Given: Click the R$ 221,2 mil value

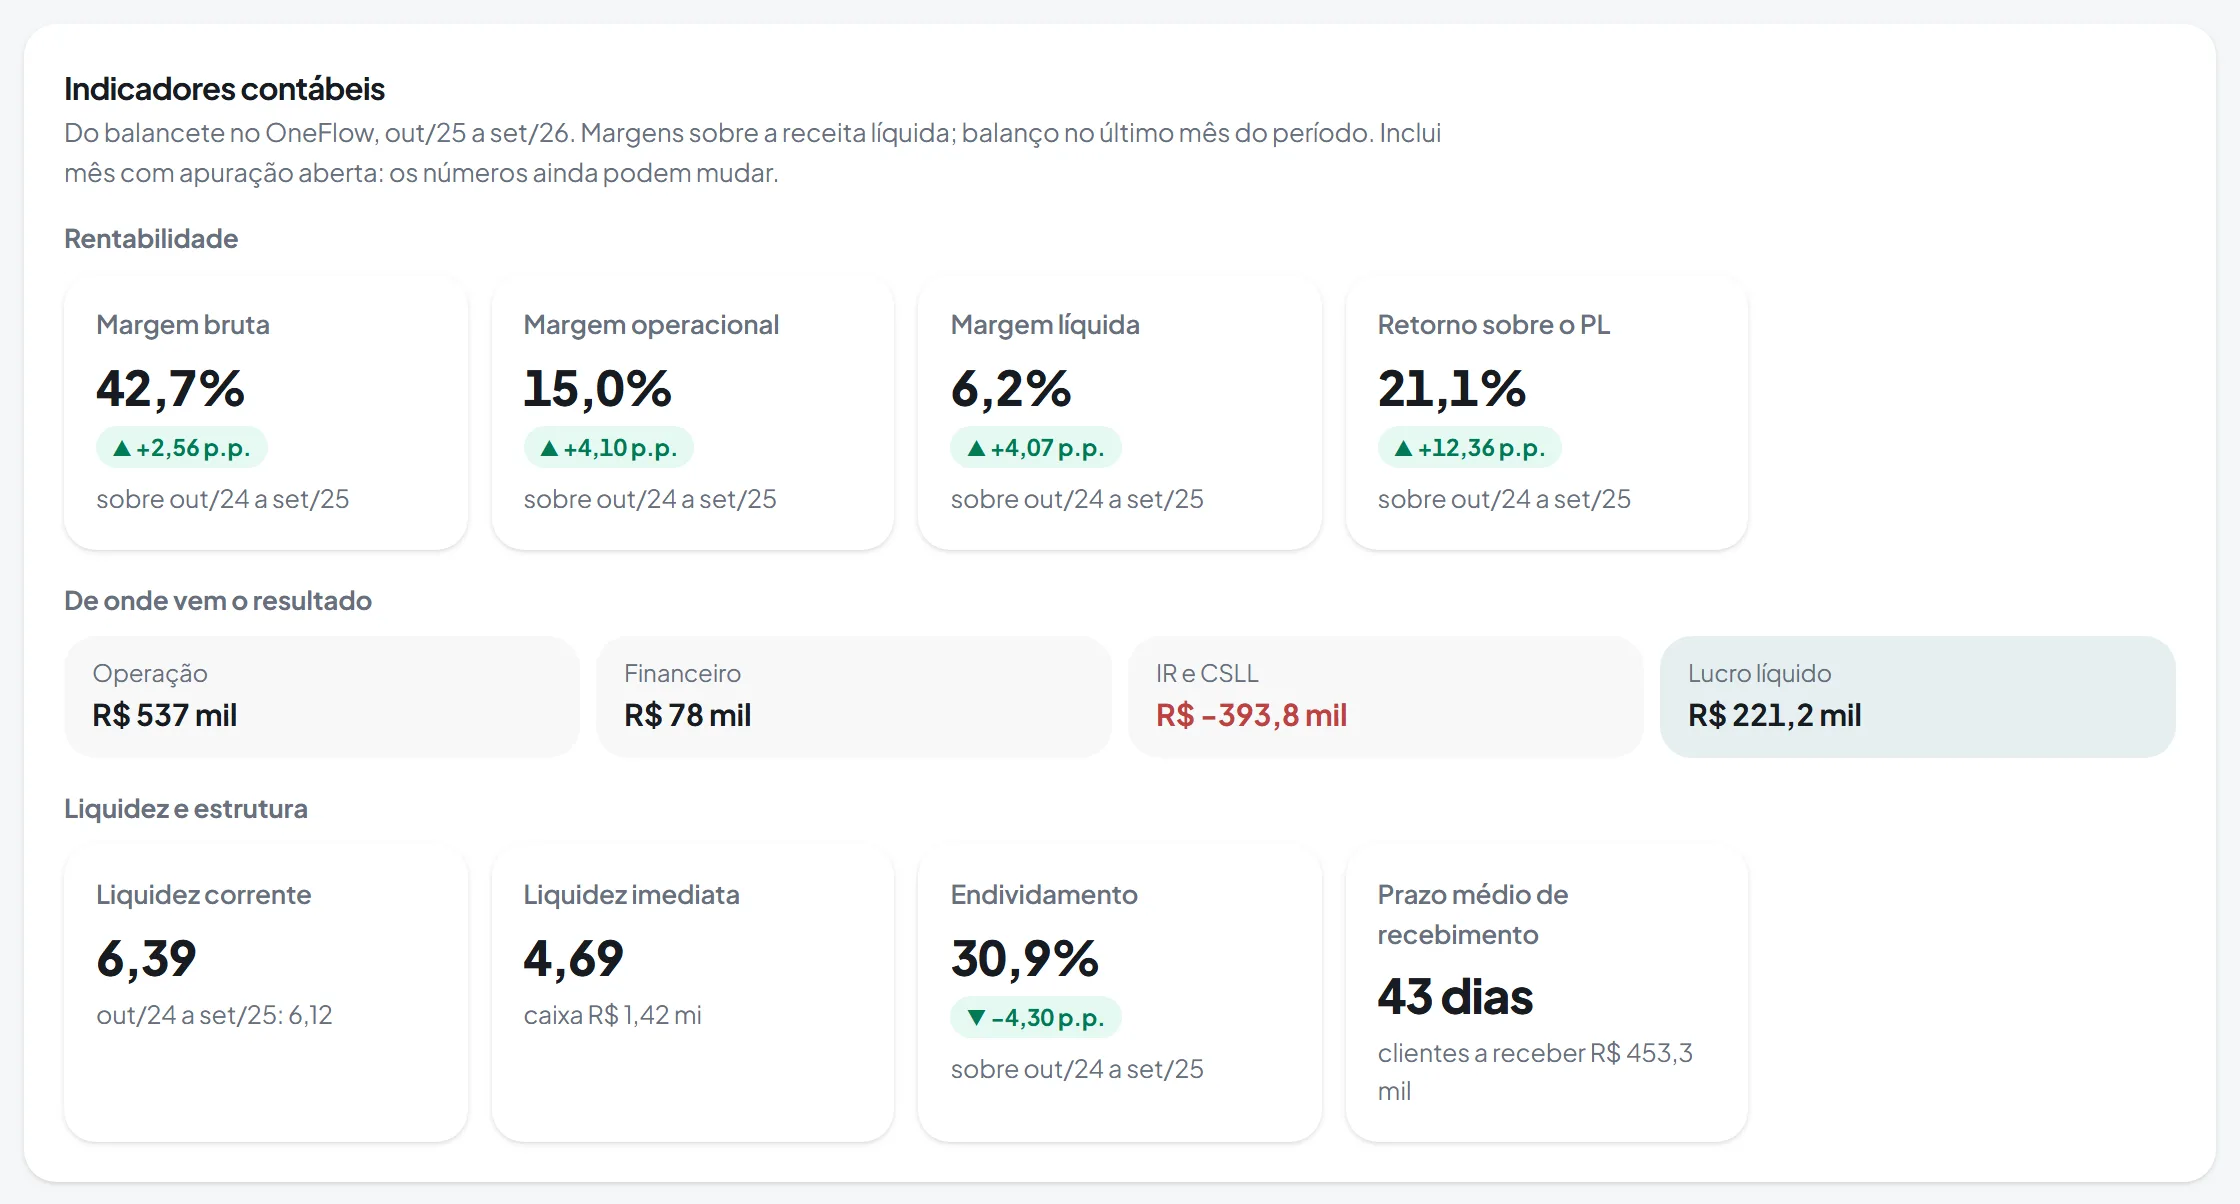Looking at the screenshot, I should 1774,715.
